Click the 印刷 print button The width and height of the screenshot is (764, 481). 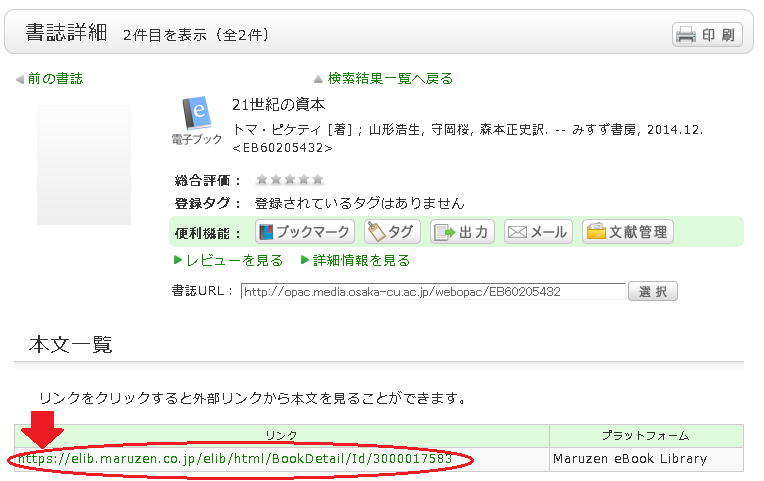click(706, 35)
